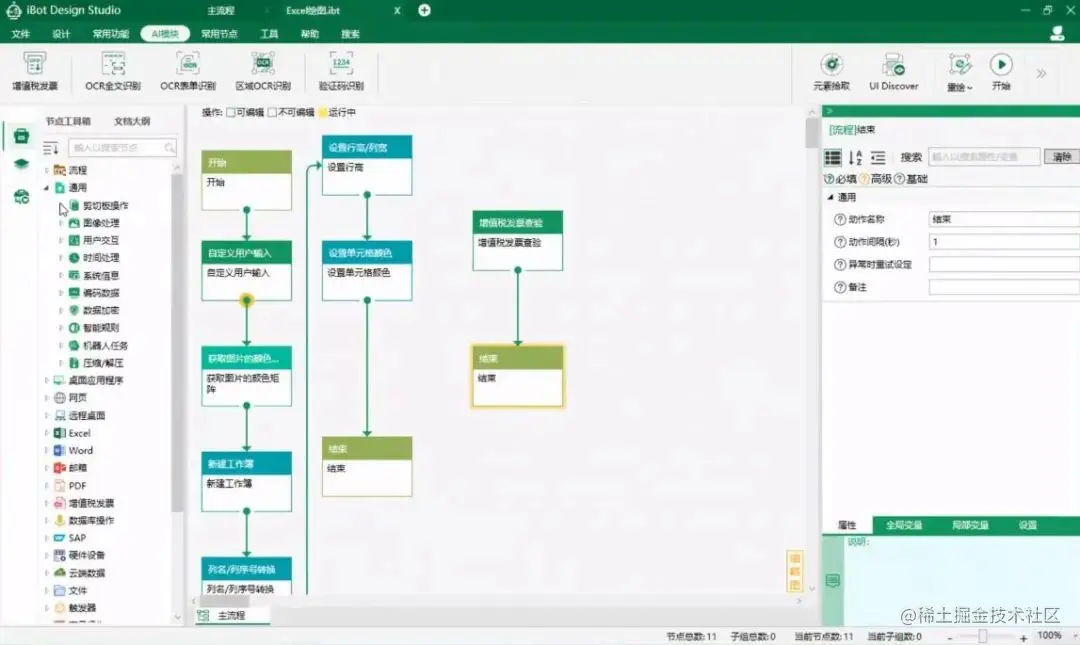Select the 设置单元格颜色 flow node
Viewport: 1080px width, 645px height.
click(x=366, y=270)
